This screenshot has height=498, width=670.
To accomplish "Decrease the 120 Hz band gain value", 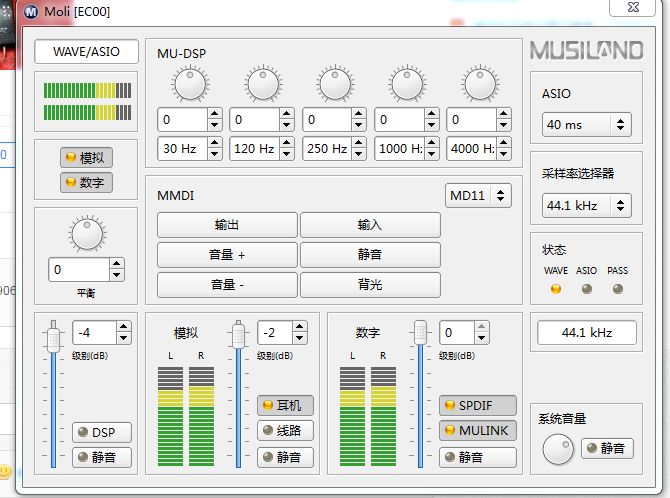I will point(287,125).
